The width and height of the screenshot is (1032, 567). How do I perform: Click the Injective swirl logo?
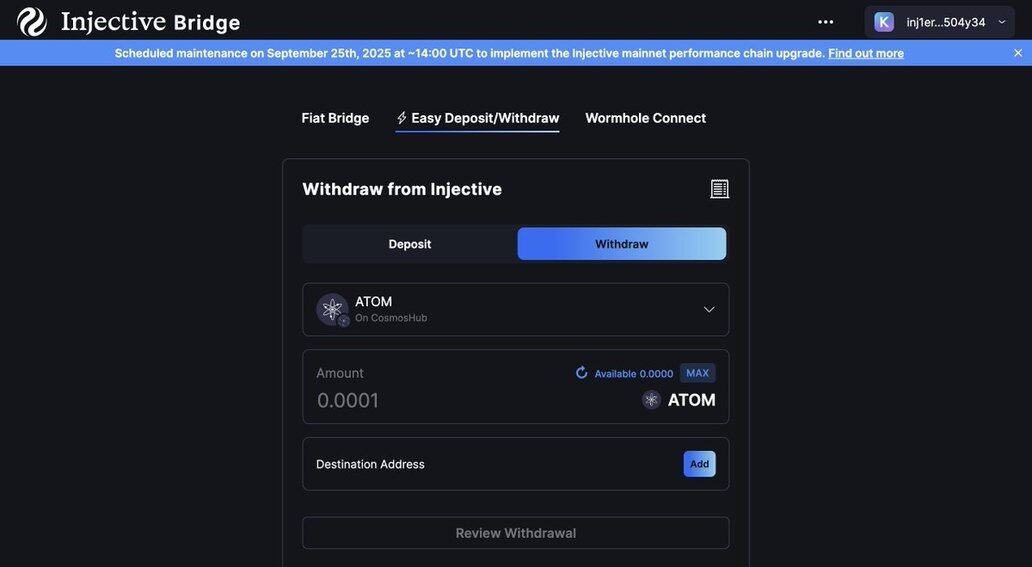point(32,22)
